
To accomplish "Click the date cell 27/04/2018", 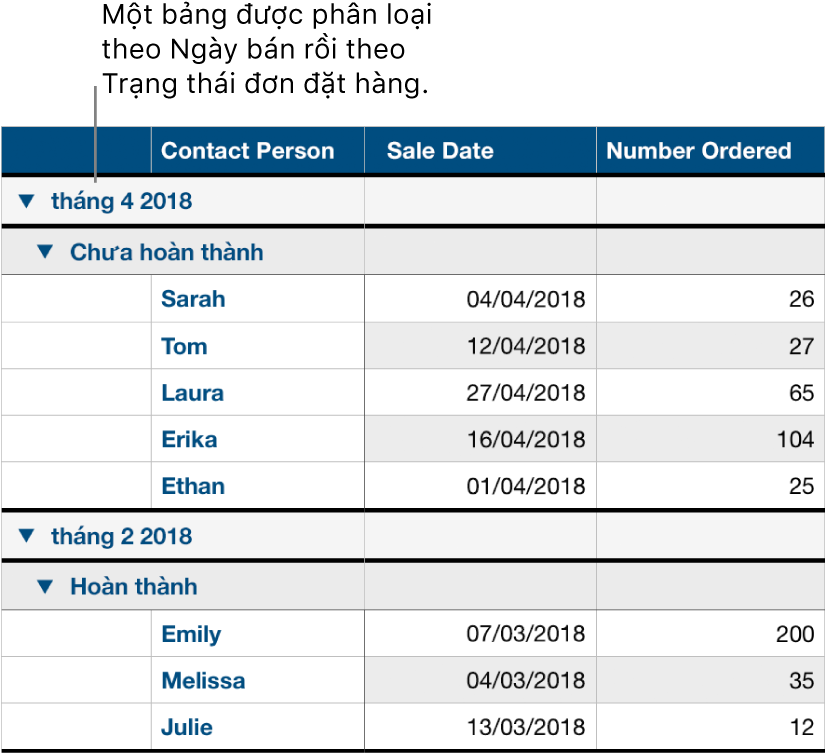I will click(480, 392).
